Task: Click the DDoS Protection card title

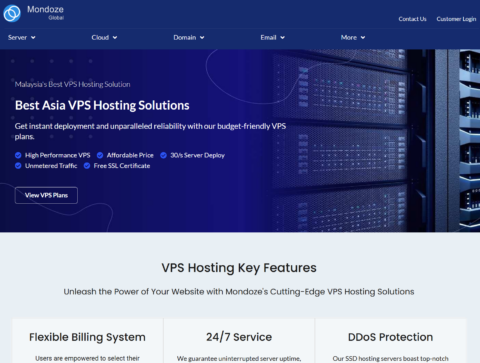Action: pos(390,337)
